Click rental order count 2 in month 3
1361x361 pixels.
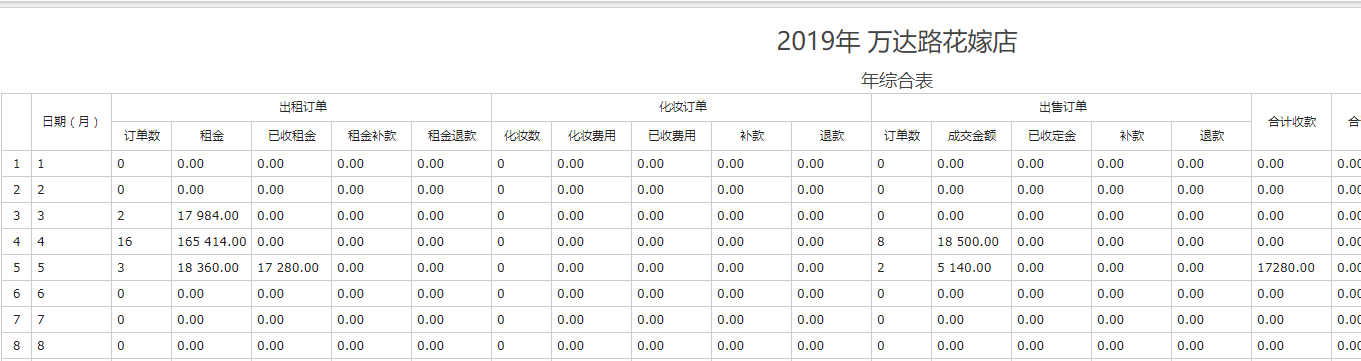142,215
